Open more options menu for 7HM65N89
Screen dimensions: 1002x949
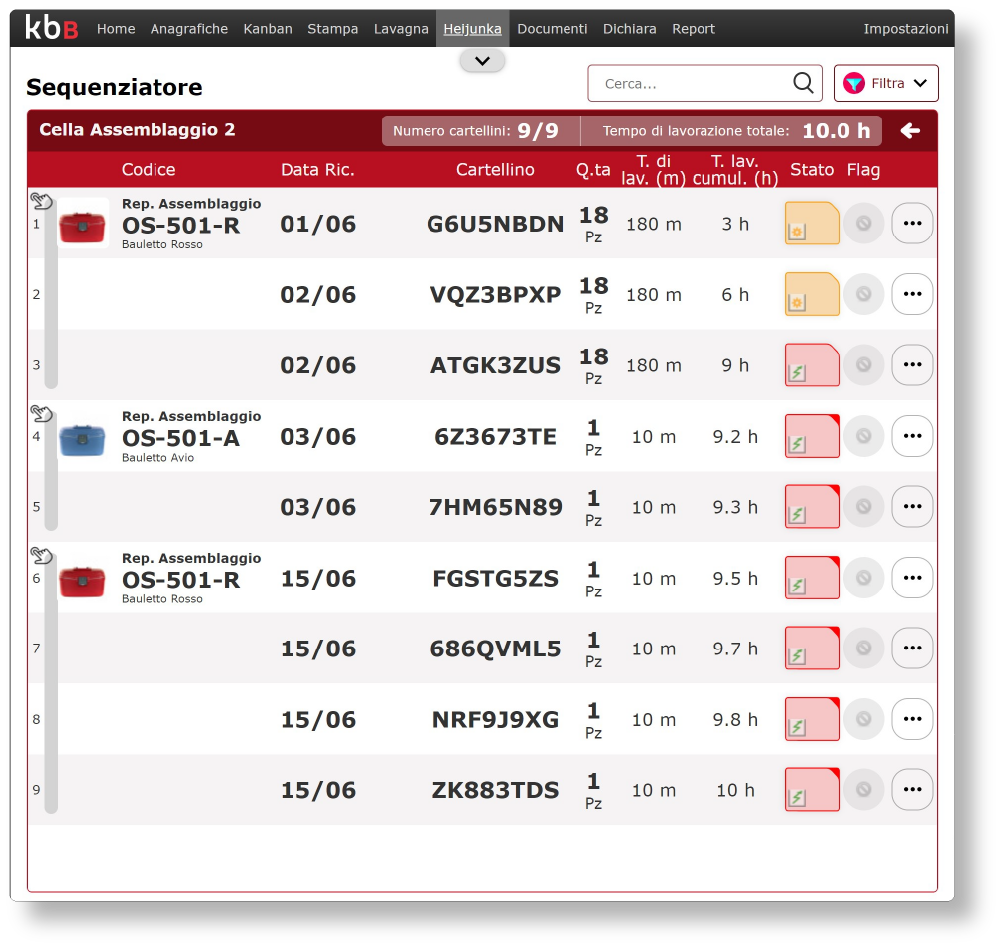911,507
